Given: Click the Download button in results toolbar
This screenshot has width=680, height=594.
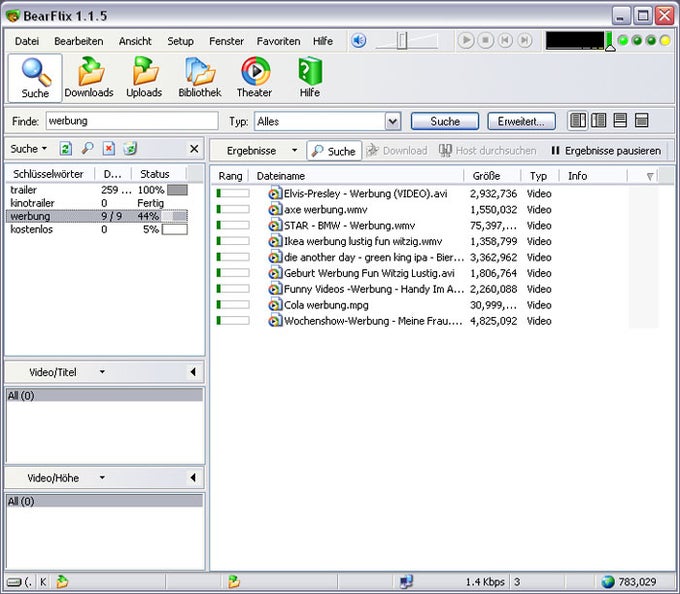Looking at the screenshot, I should click(x=396, y=151).
